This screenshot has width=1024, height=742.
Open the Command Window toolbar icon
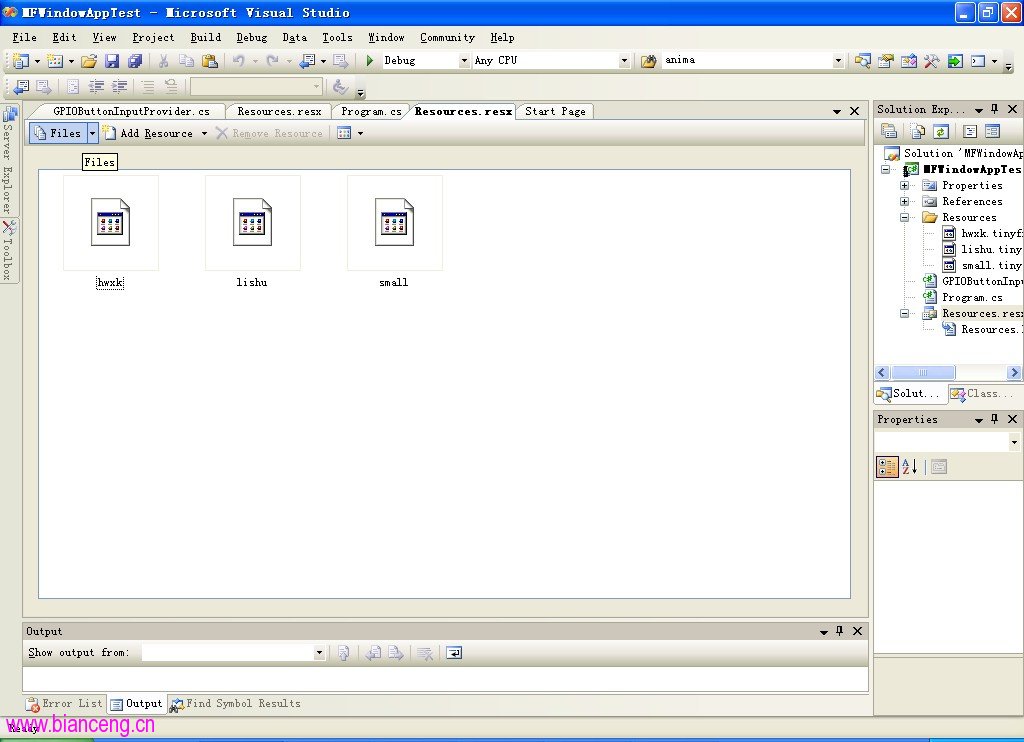pos(978,61)
